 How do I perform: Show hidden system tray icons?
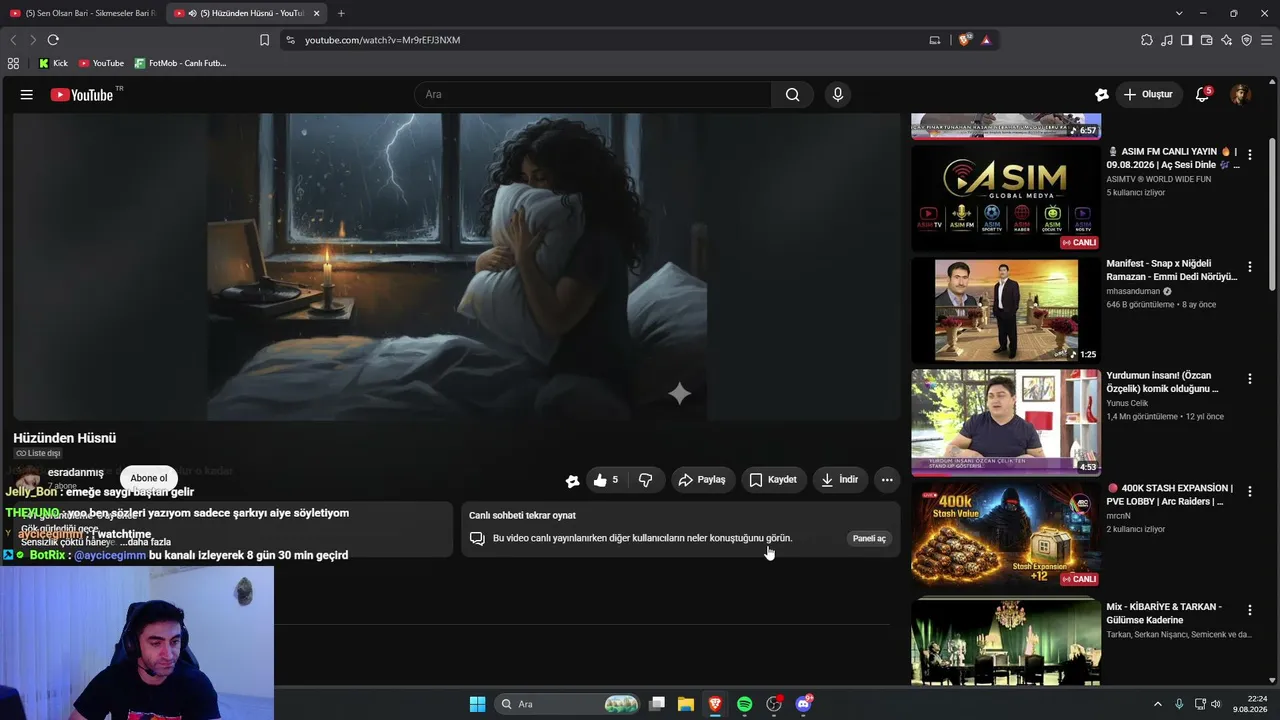[x=1158, y=704]
